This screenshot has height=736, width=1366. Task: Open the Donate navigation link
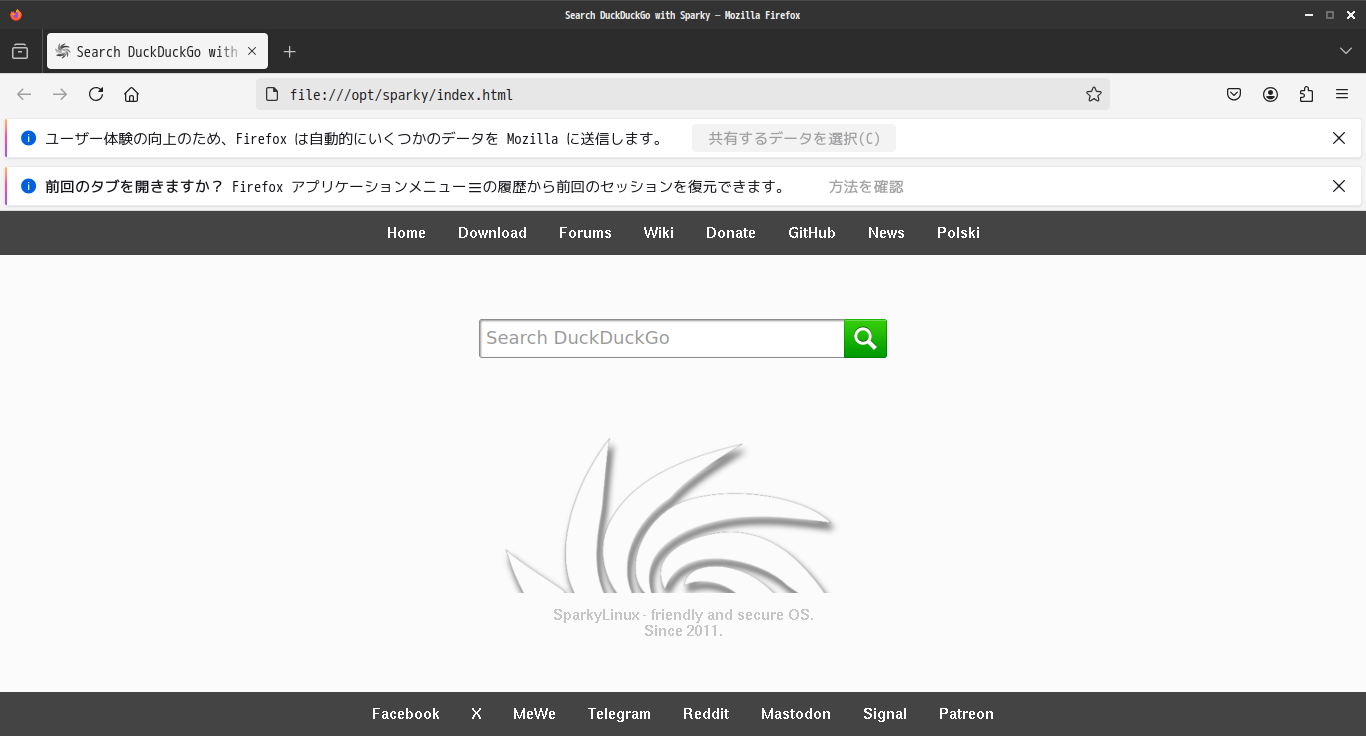731,233
